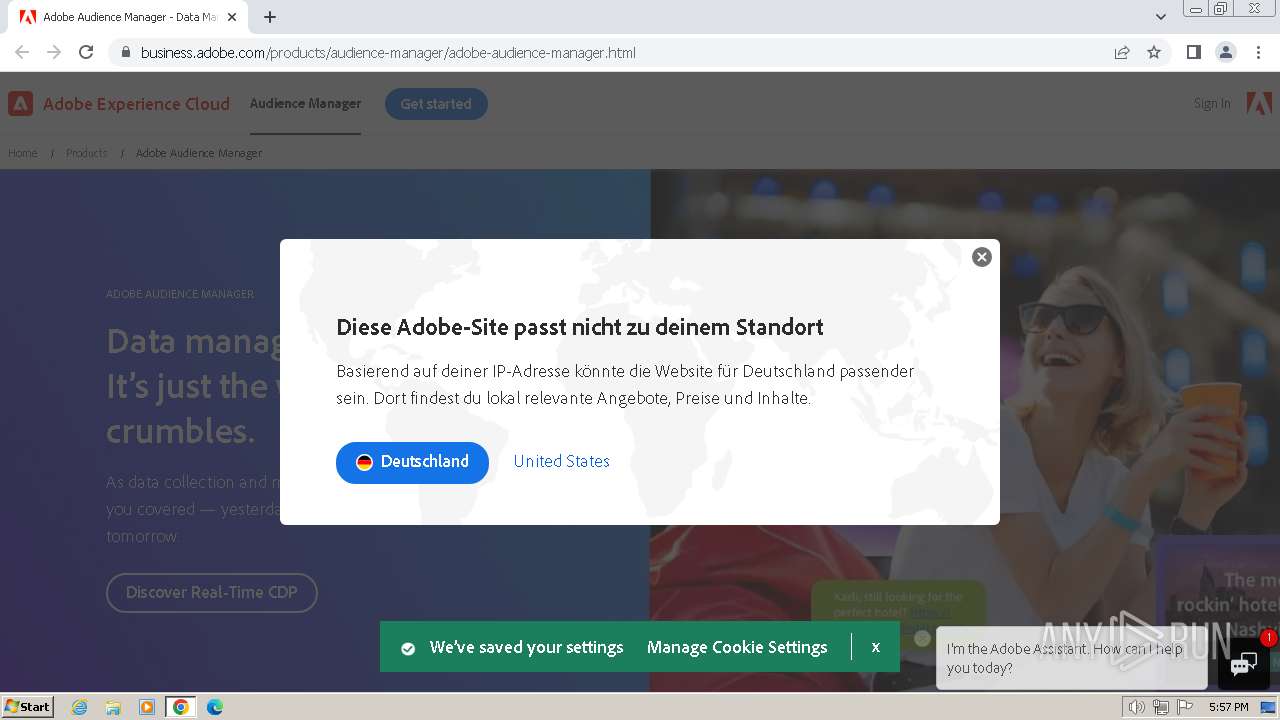Click the browser forward arrow

tap(54, 52)
